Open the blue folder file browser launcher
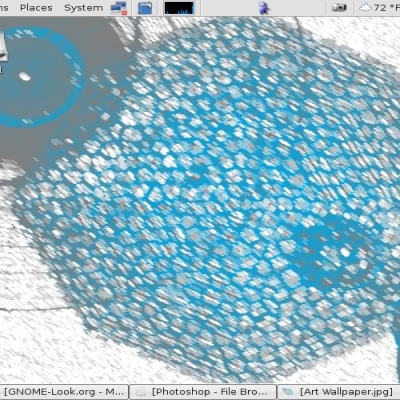The height and width of the screenshot is (400, 400). 145,8
